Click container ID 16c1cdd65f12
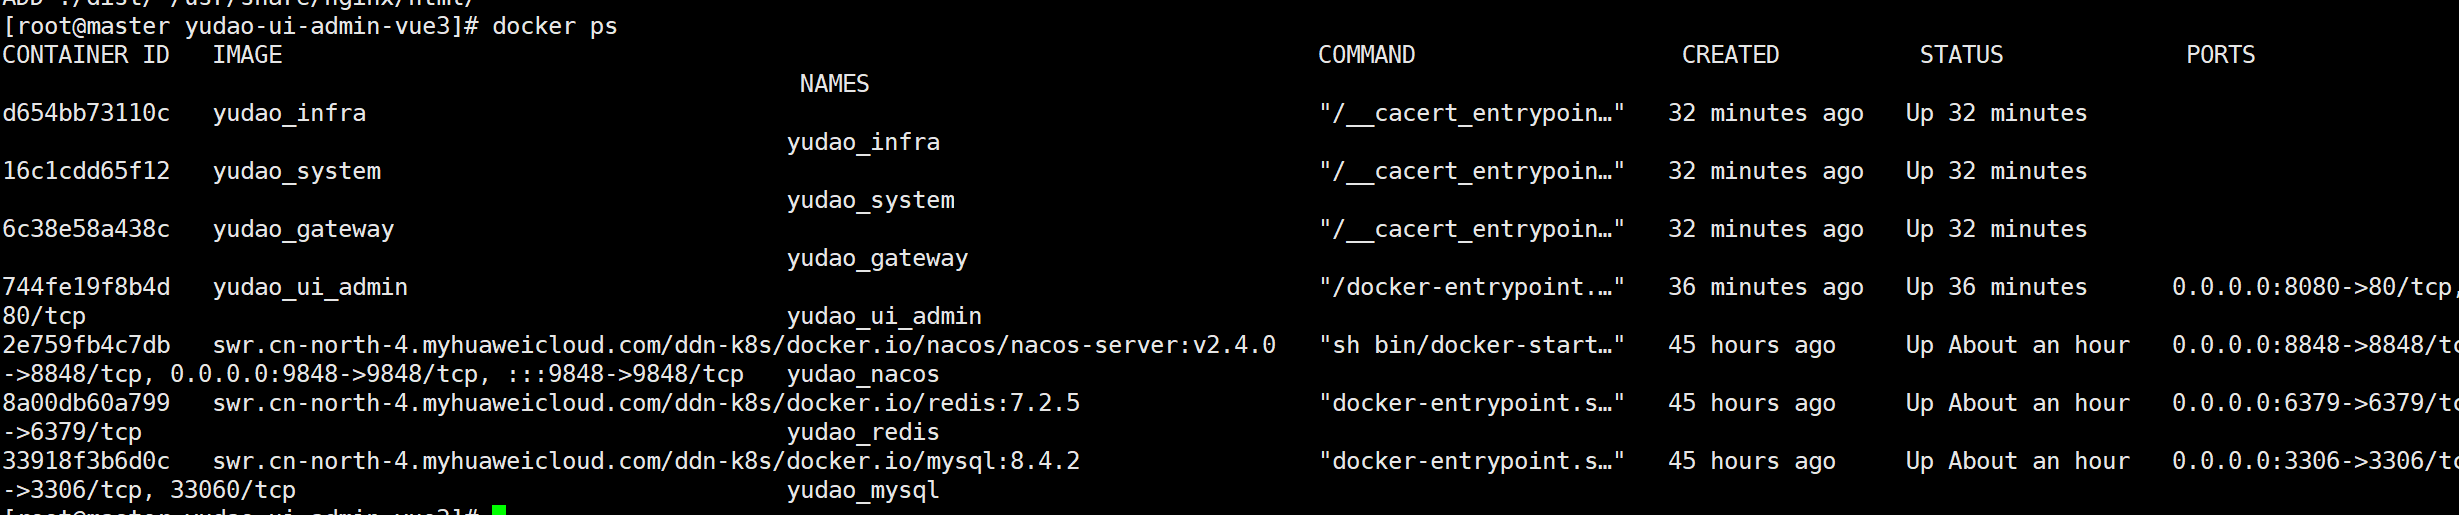Image resolution: width=2459 pixels, height=515 pixels. coord(86,171)
